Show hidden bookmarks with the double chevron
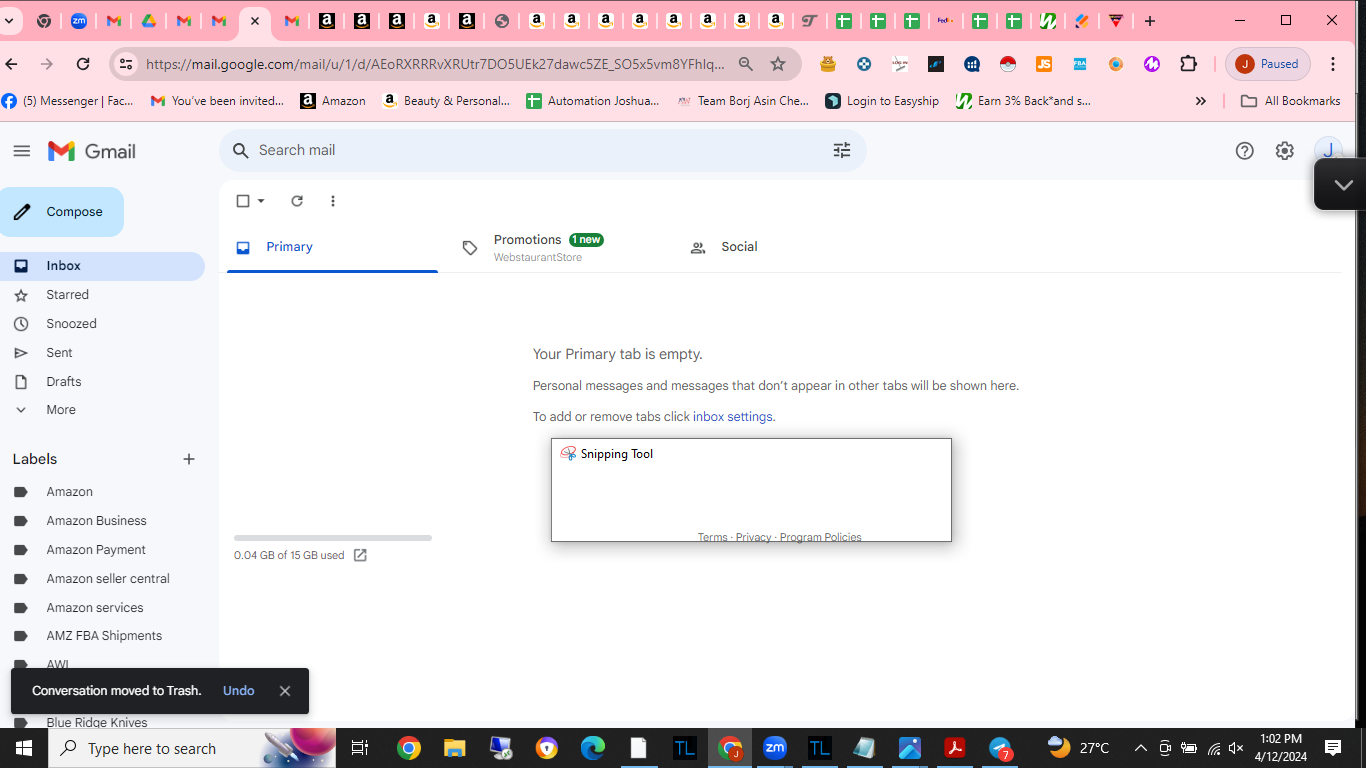 point(1201,101)
